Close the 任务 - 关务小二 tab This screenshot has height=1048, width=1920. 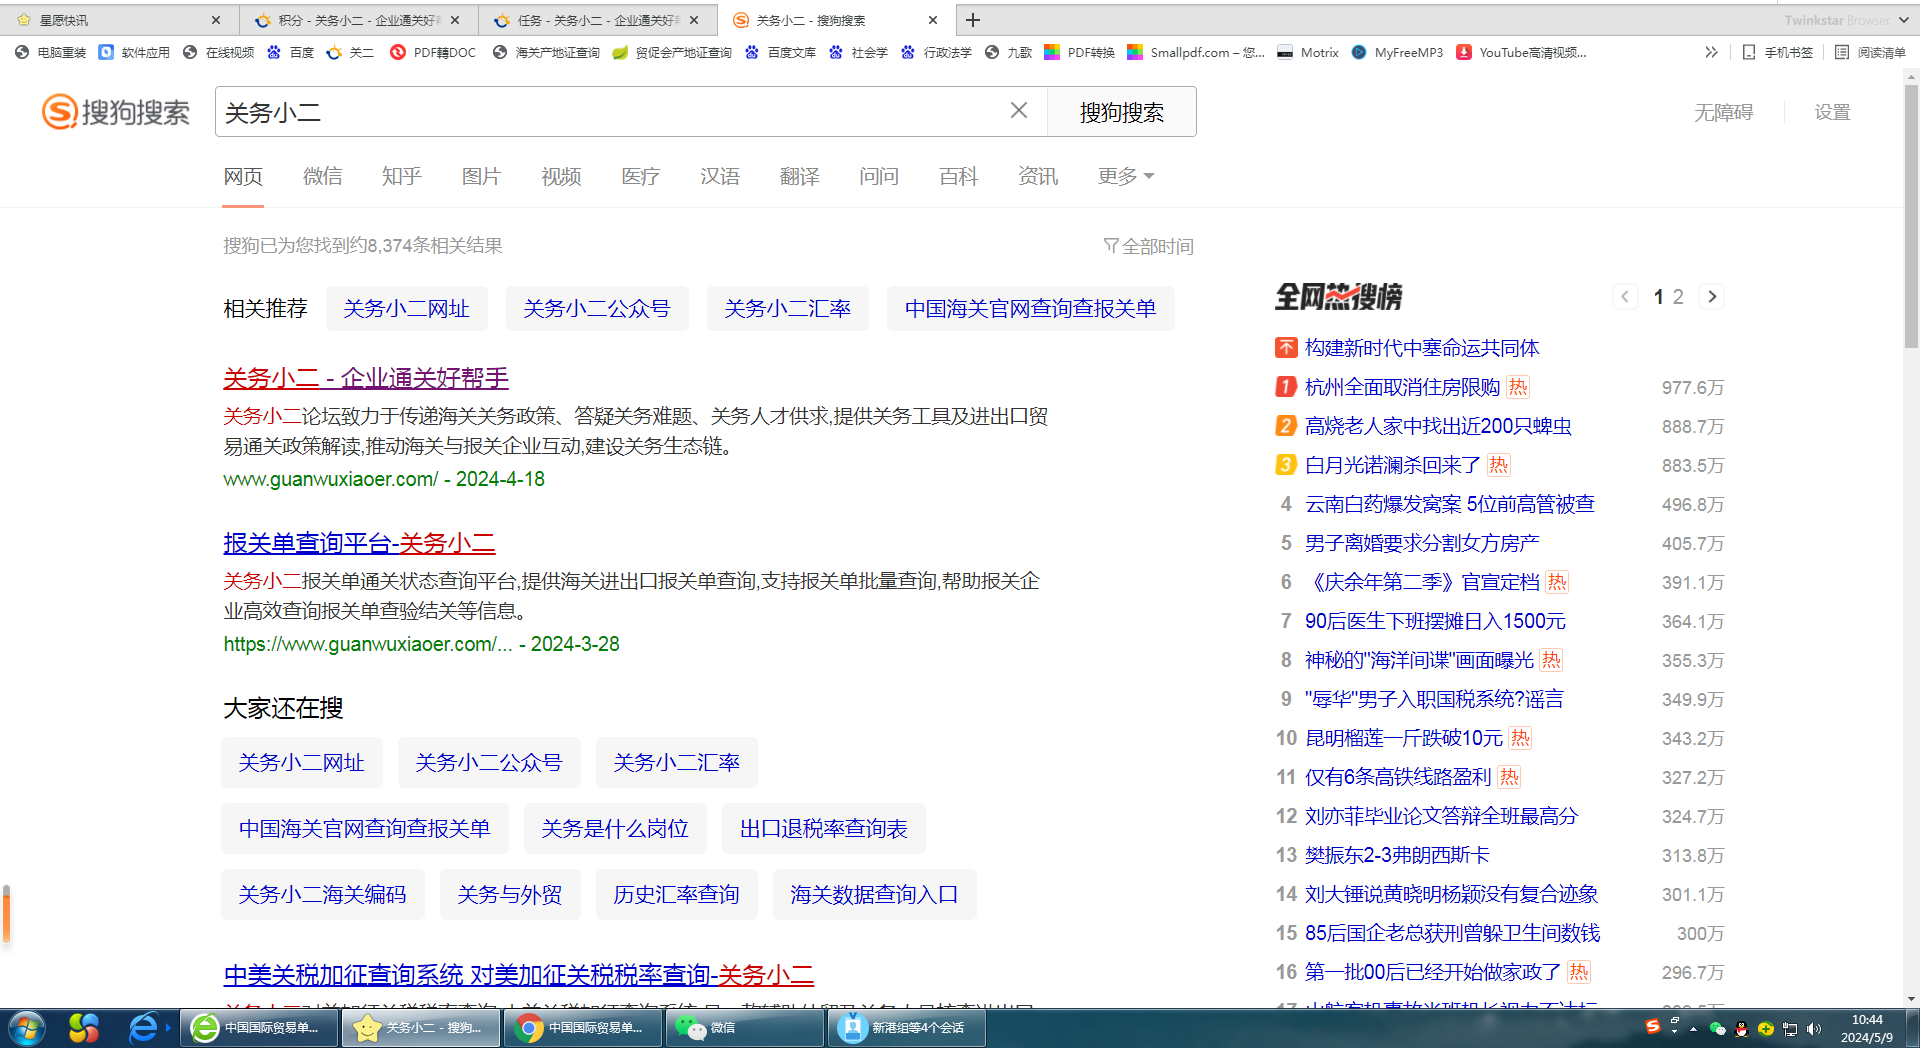tap(694, 20)
